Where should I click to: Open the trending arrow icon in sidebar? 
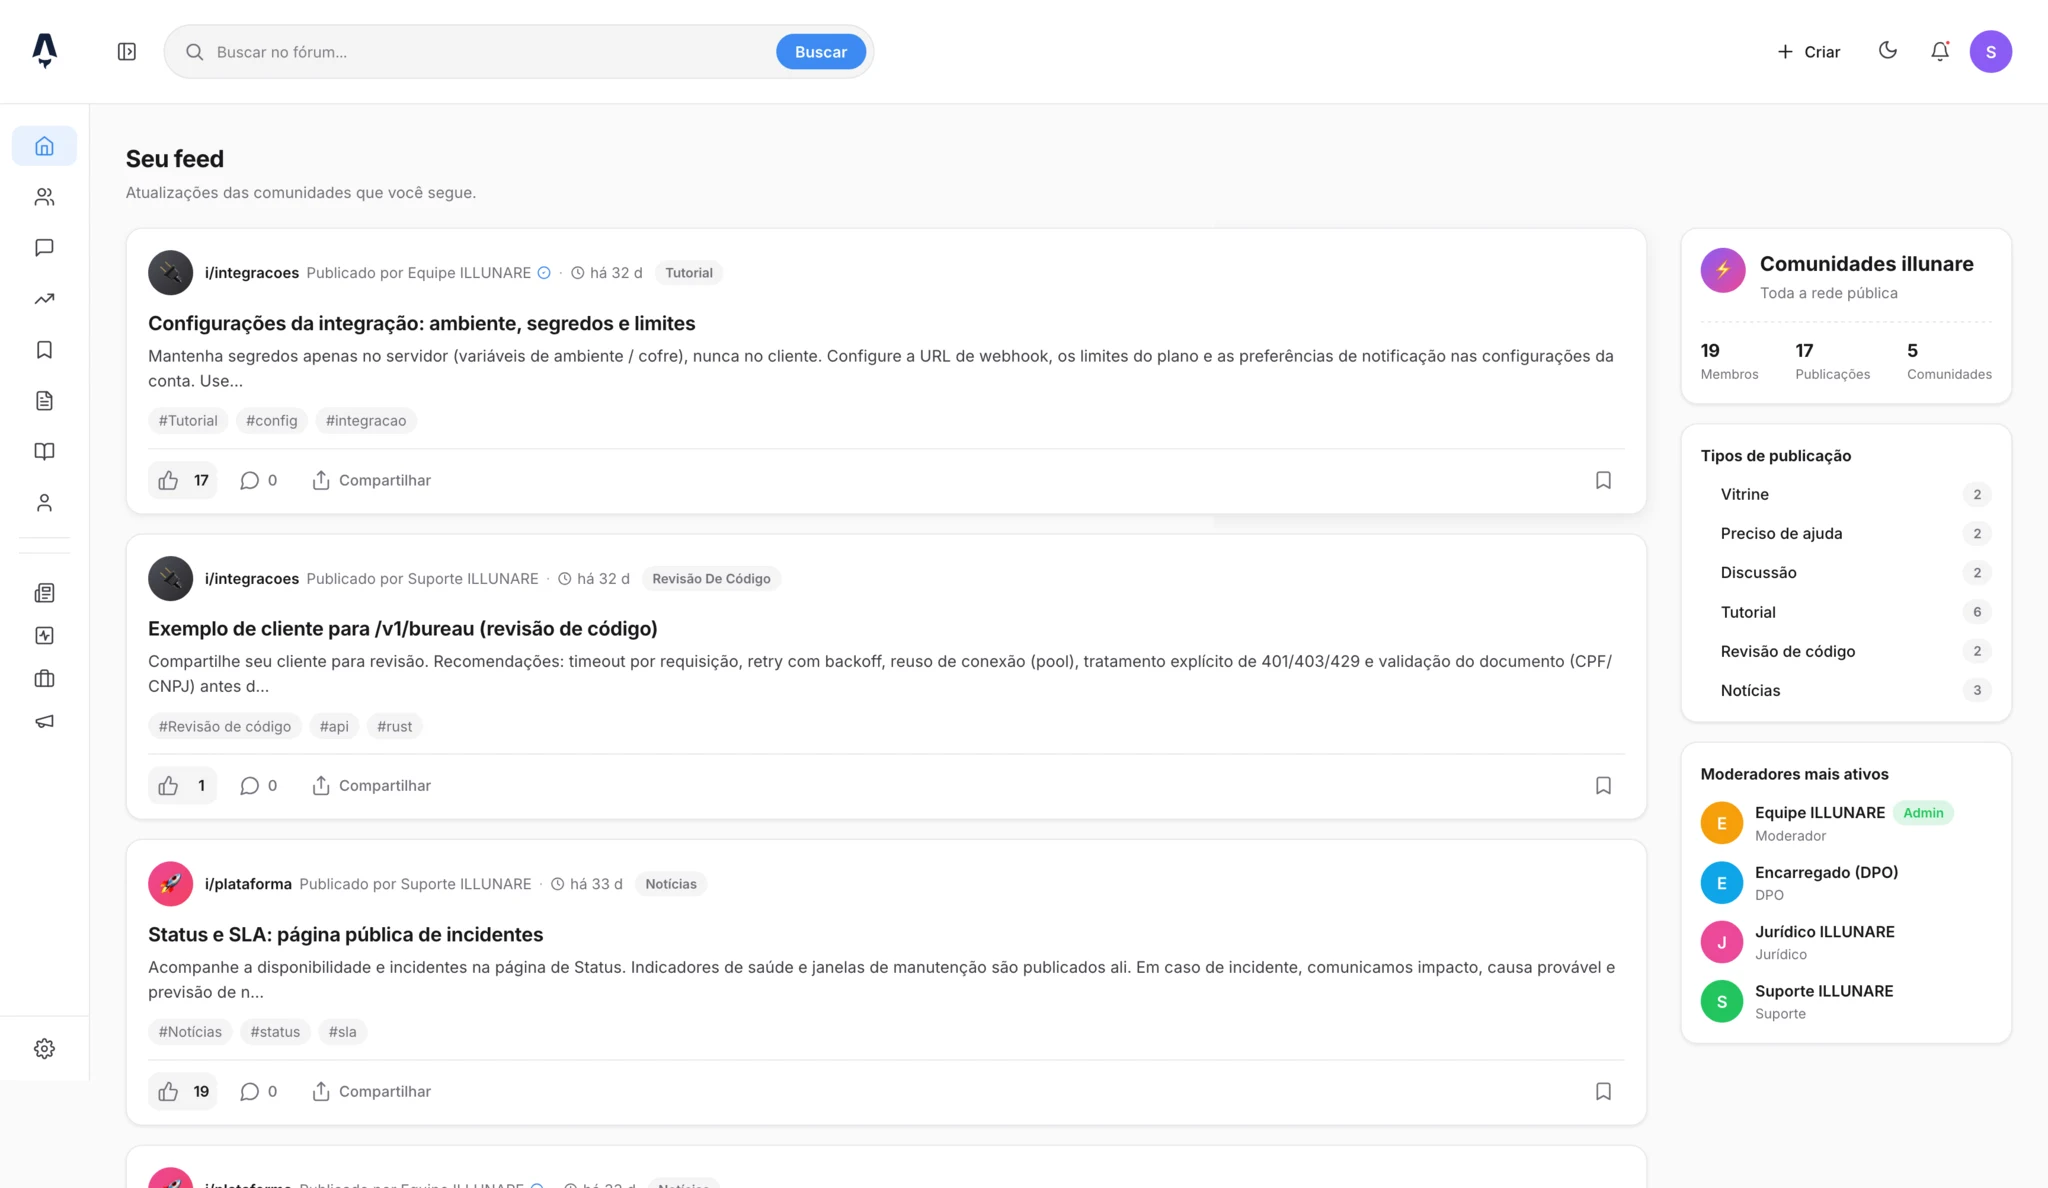click(x=44, y=299)
